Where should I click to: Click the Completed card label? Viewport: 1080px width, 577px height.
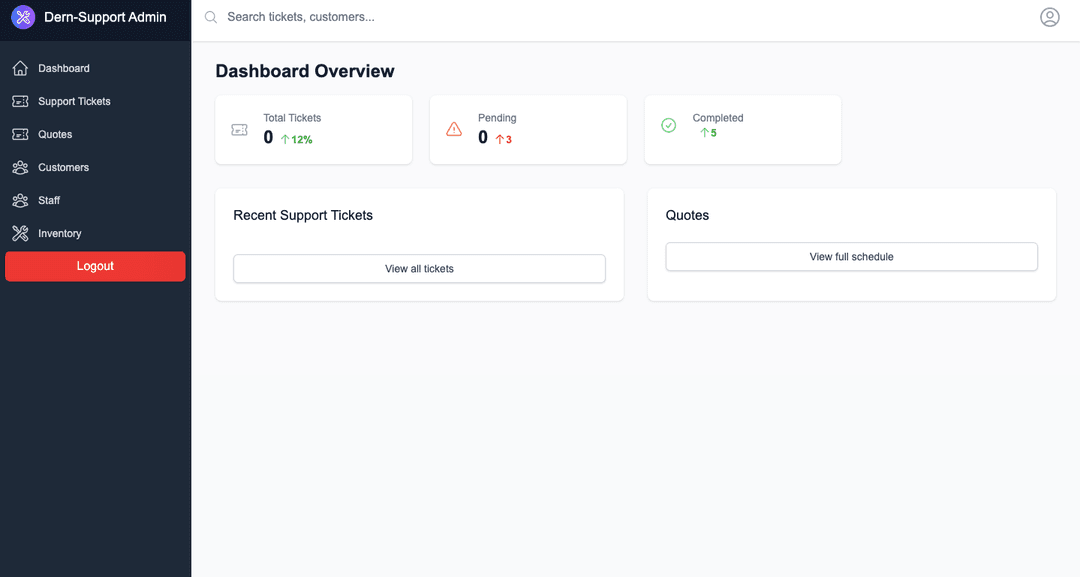718,118
